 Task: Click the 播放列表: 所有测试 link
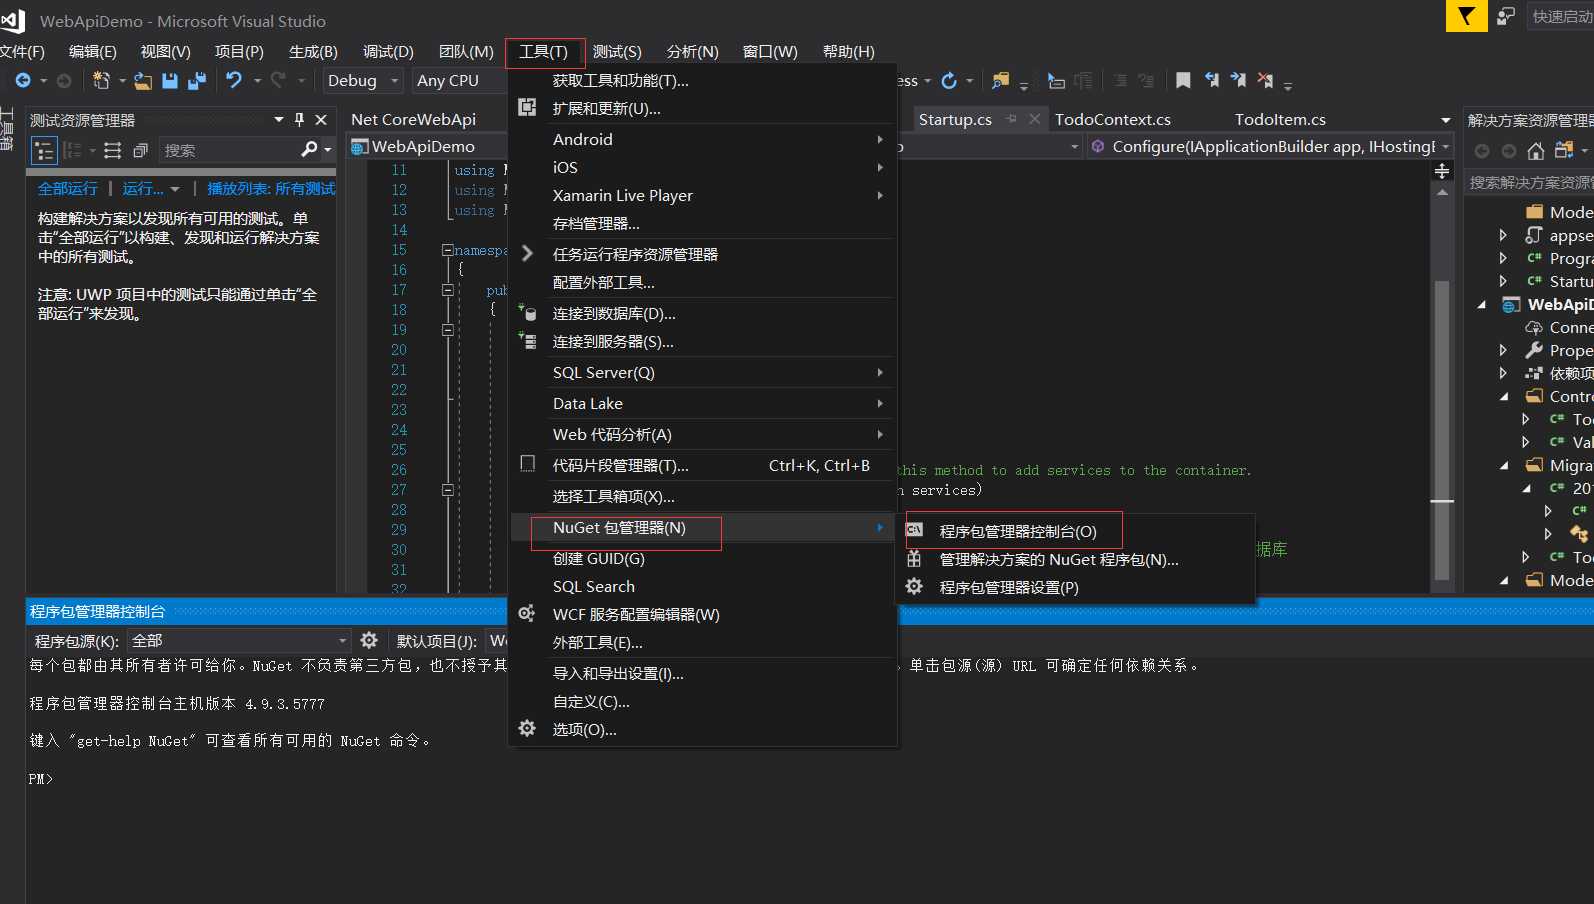tap(271, 188)
